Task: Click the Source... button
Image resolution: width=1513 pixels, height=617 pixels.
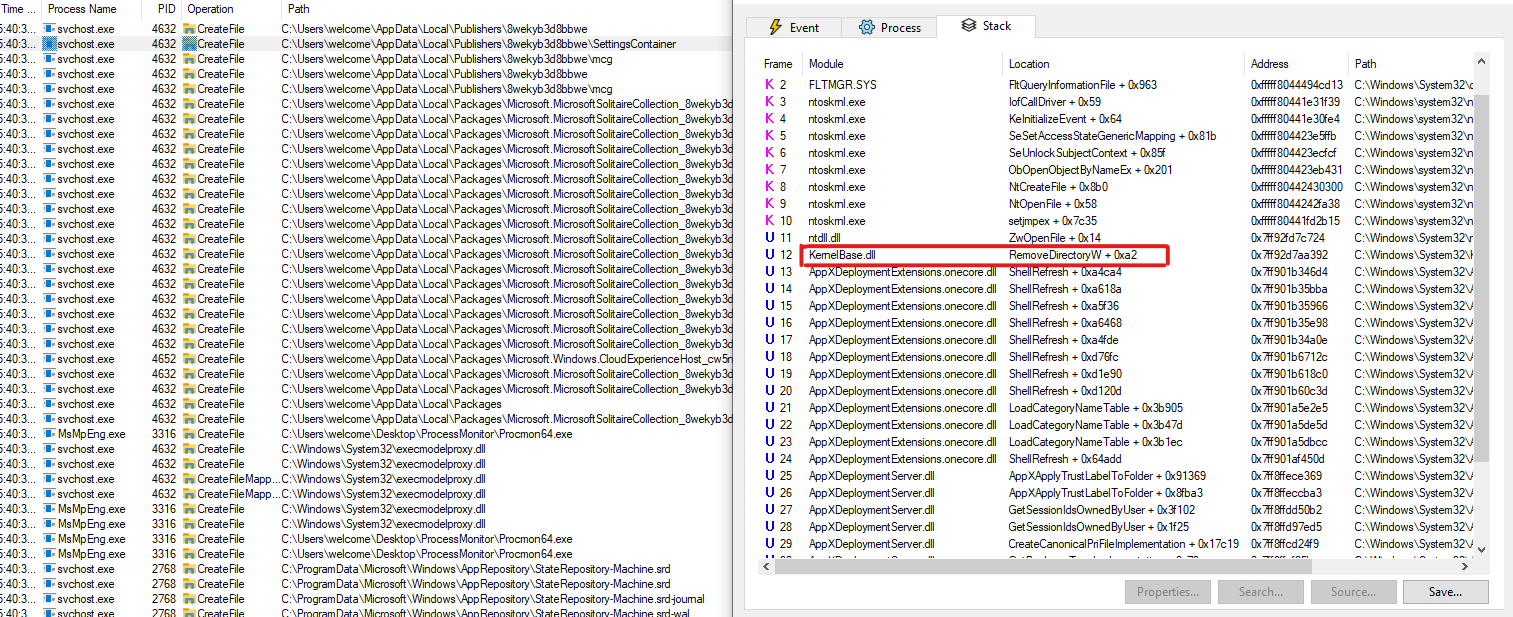Action: (1353, 591)
